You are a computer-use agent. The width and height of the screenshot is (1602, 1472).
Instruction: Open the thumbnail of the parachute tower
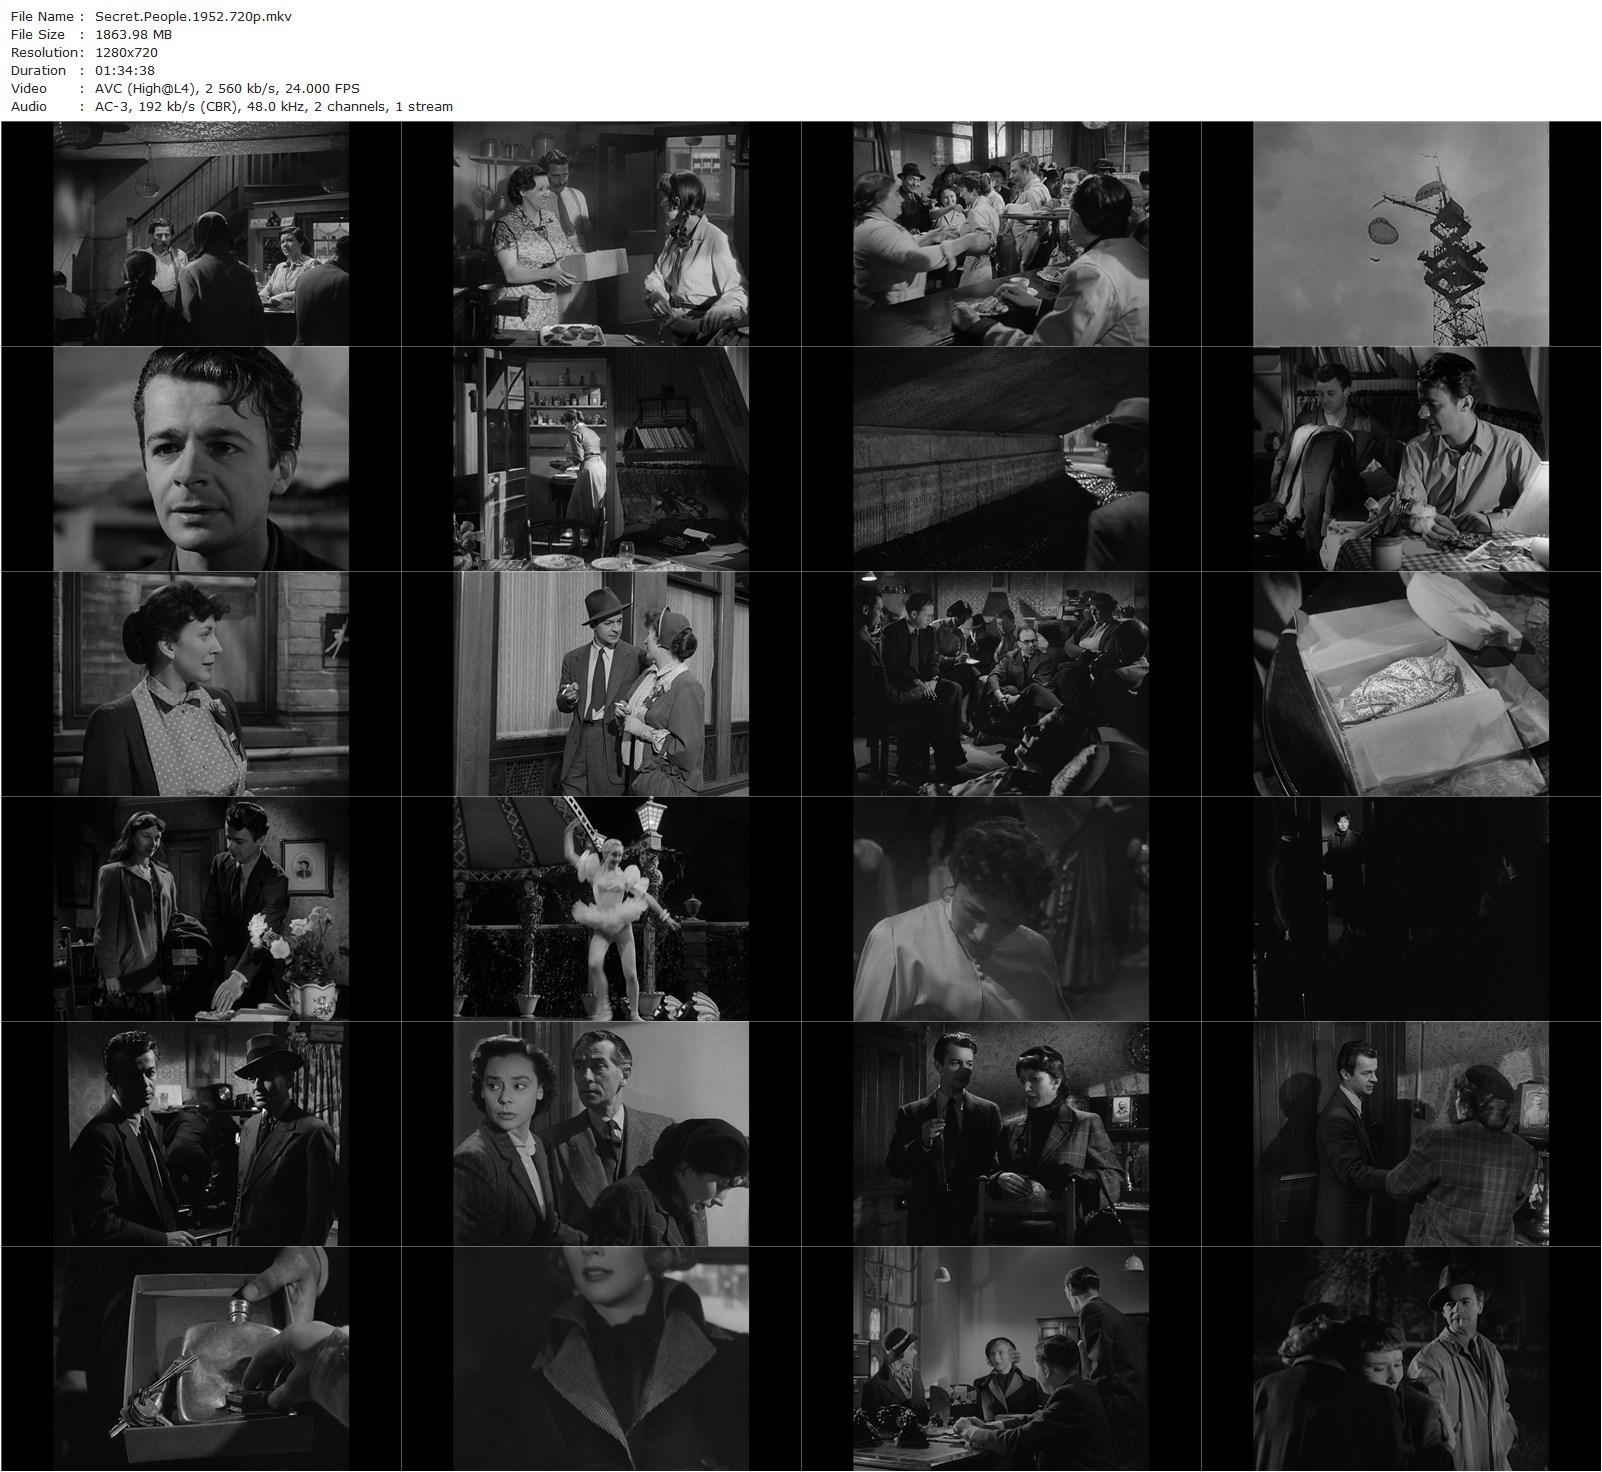(x=1400, y=234)
